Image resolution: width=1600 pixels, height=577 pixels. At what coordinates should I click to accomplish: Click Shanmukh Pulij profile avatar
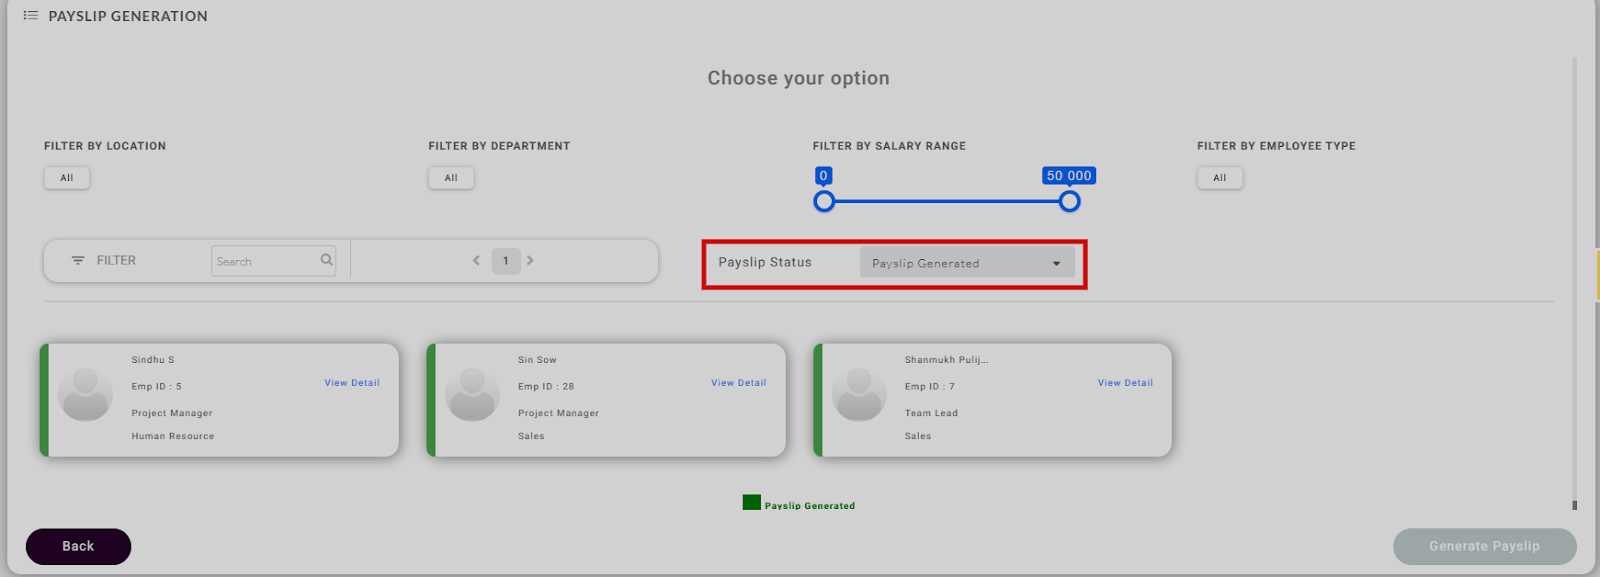pyautogui.click(x=859, y=395)
